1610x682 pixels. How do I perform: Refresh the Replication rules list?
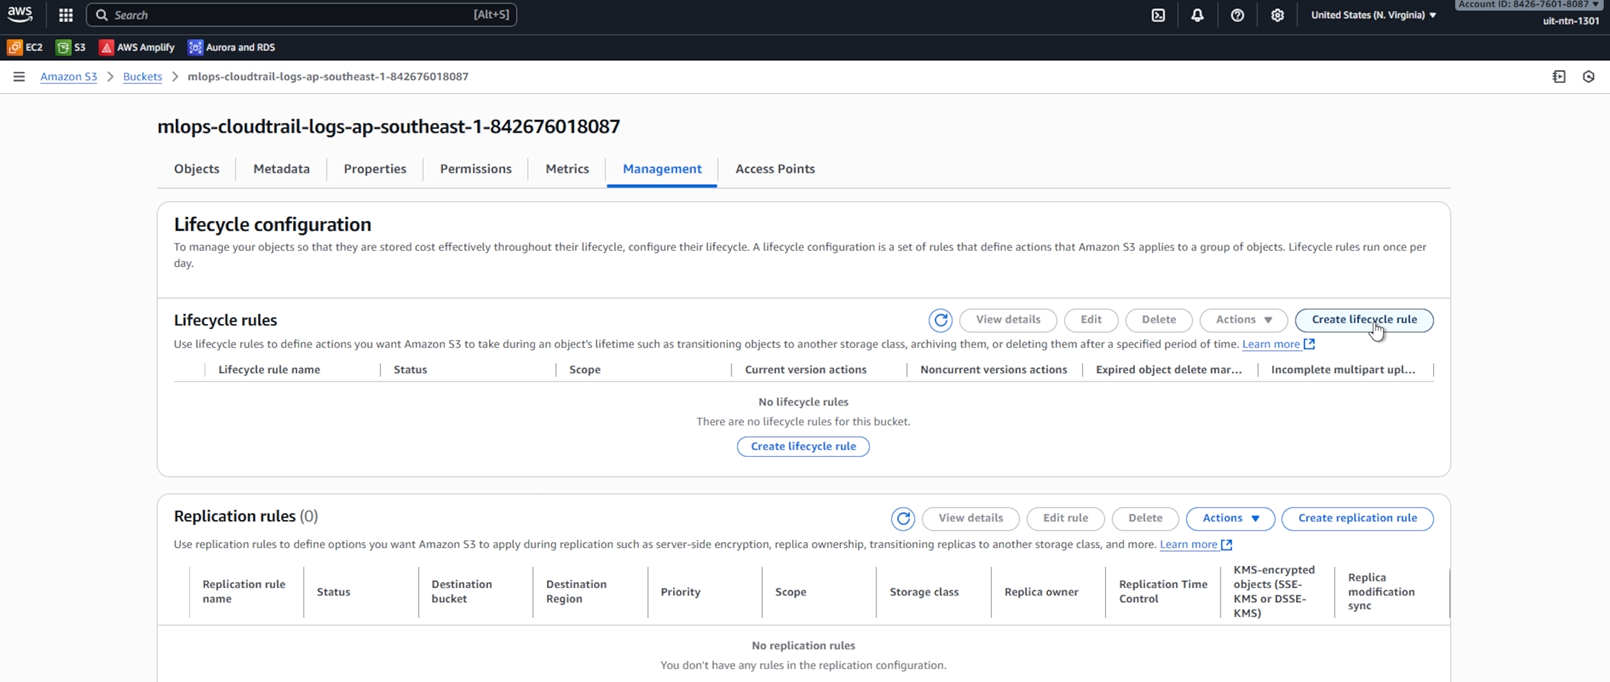click(x=903, y=518)
